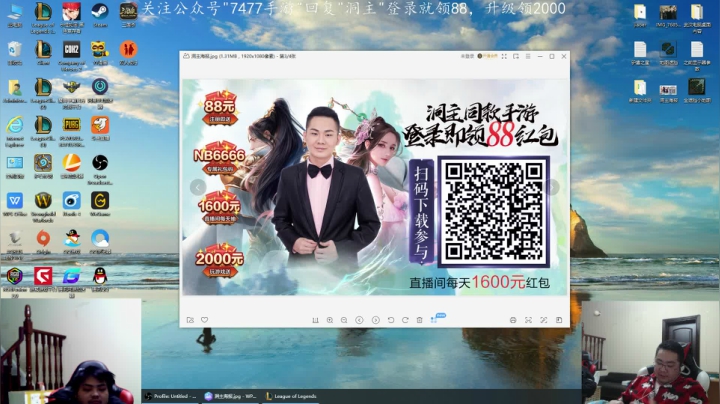The image size is (720, 404).
Task: Click the login text in viewer title bar
Action: [467, 56]
